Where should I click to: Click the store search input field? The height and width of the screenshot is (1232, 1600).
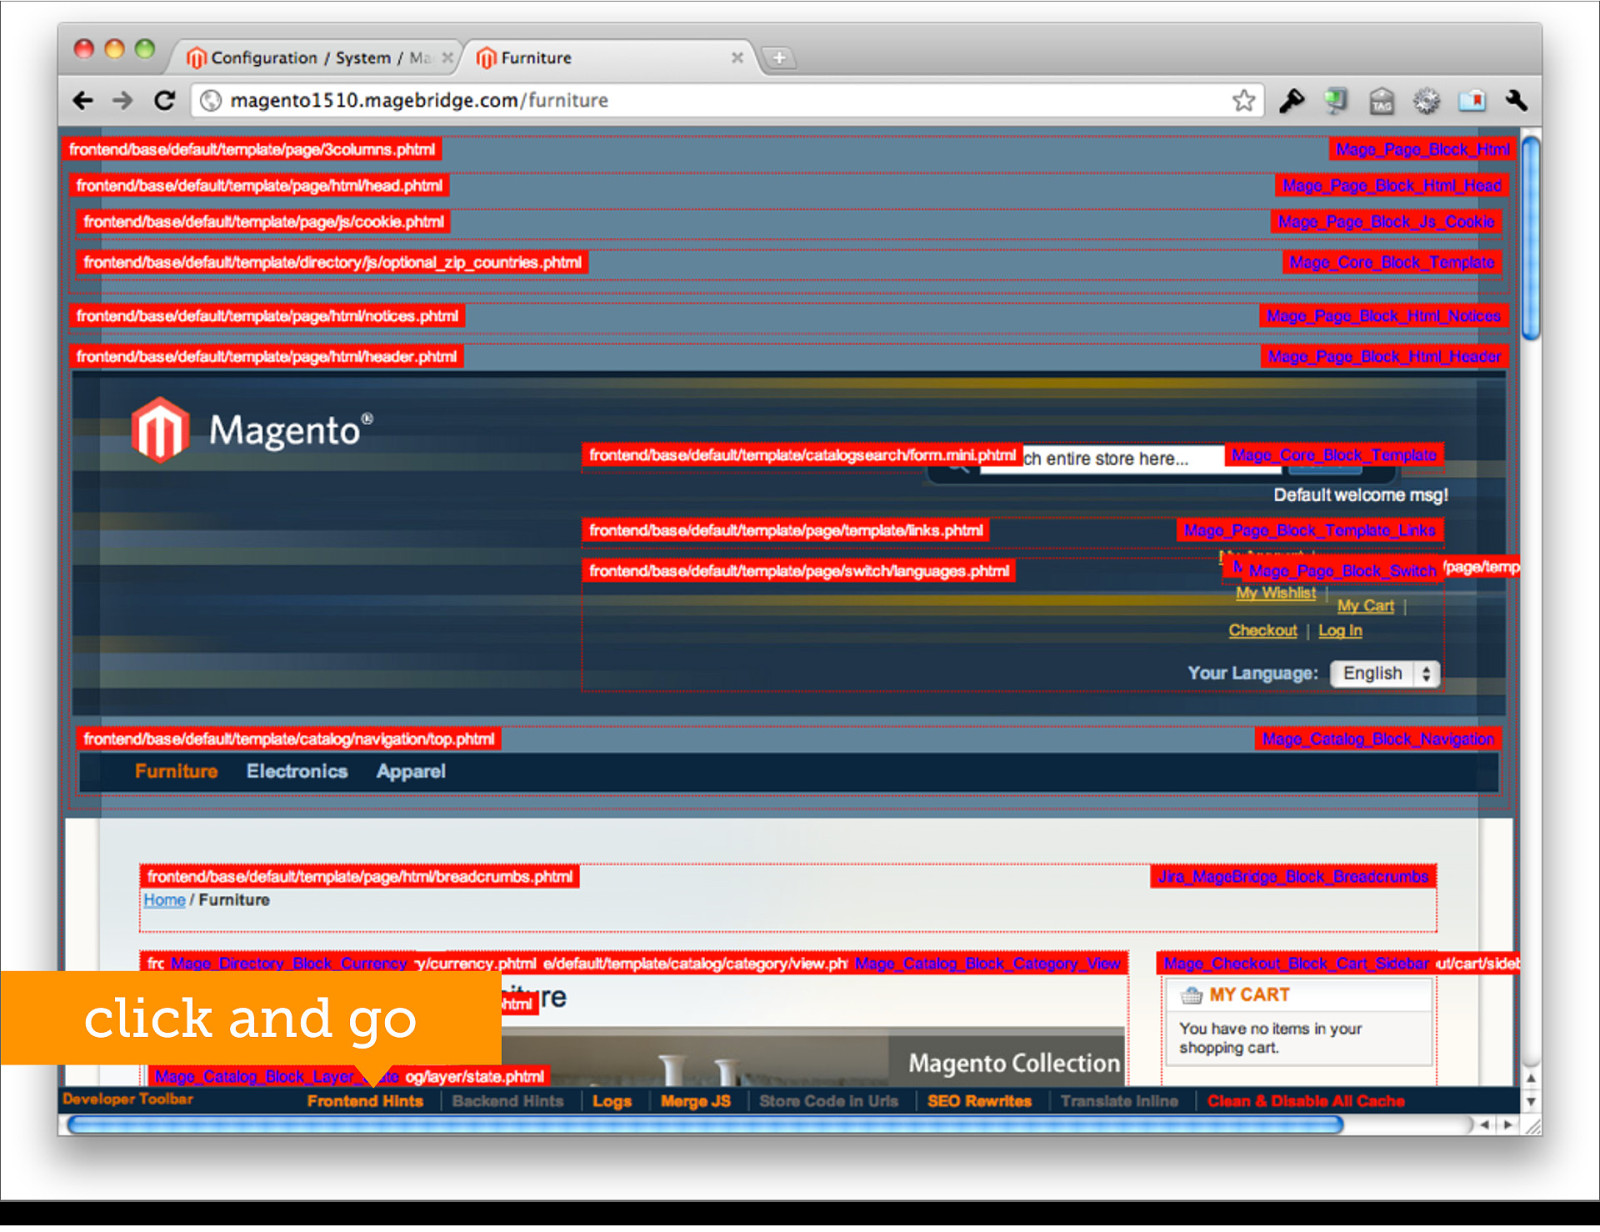point(1123,459)
